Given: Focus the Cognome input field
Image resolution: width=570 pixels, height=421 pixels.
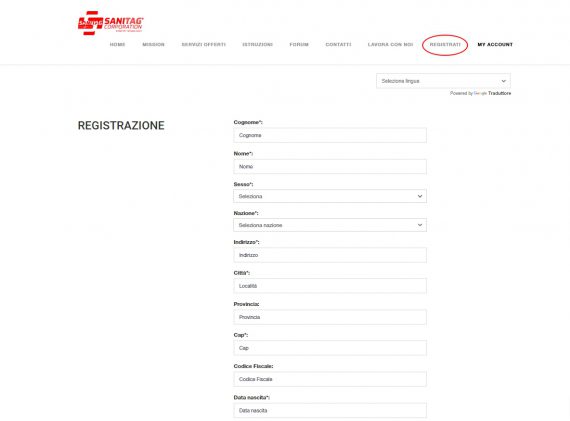Looking at the screenshot, I should point(330,135).
